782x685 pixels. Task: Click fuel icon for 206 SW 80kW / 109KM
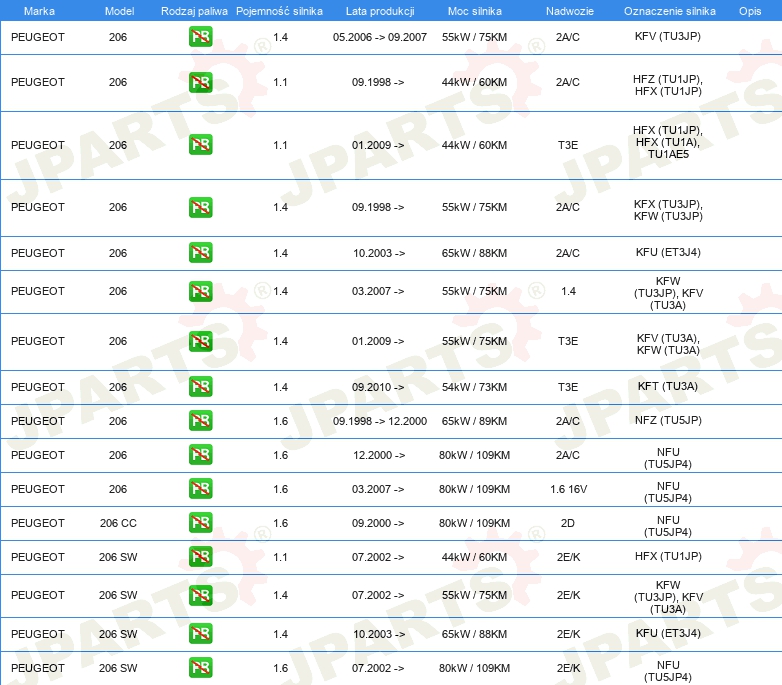click(x=200, y=668)
